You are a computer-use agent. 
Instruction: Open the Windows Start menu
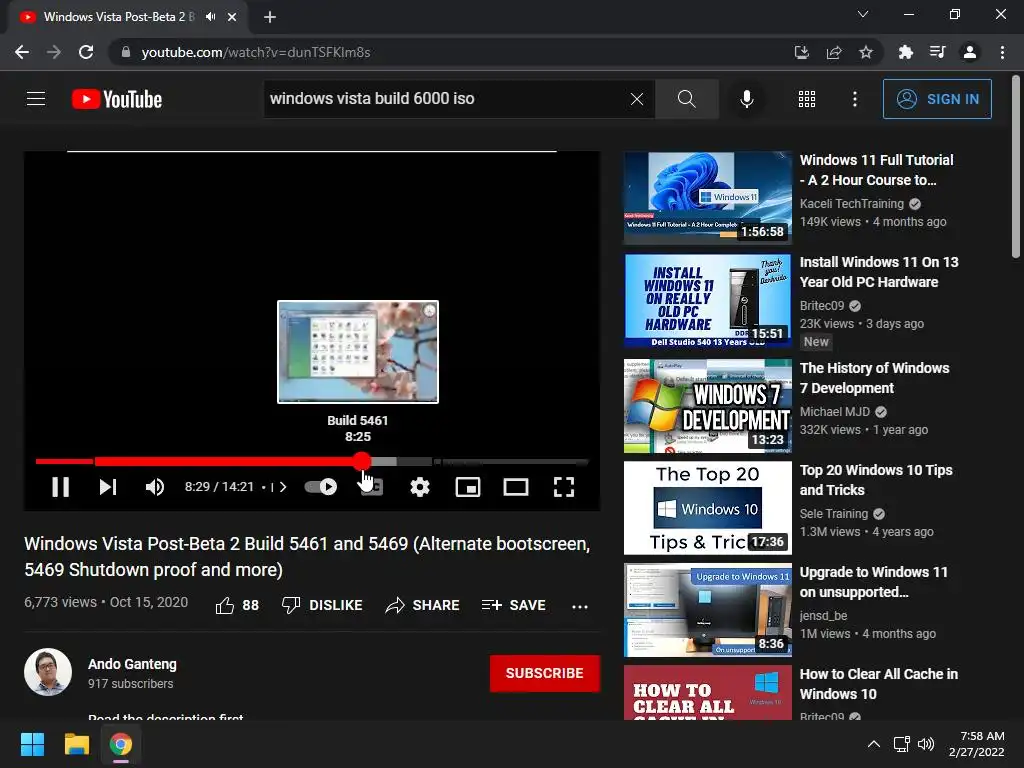(32, 744)
